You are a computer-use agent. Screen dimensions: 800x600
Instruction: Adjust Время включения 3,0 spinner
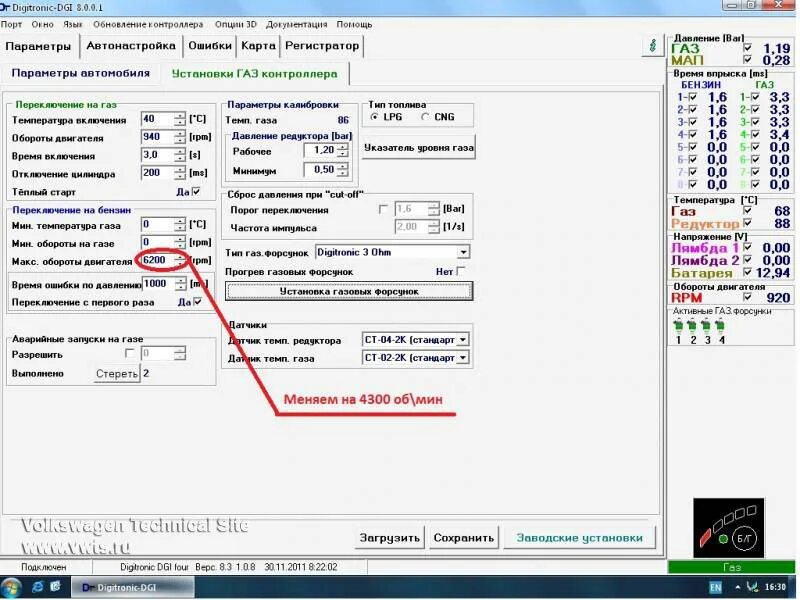tap(179, 155)
